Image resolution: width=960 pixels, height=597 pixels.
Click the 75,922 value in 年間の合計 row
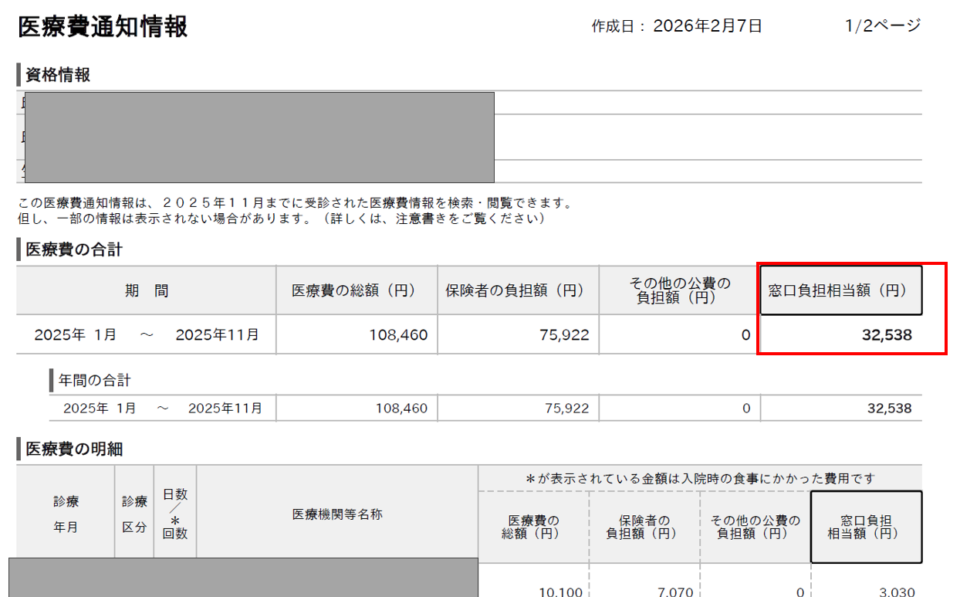(567, 408)
